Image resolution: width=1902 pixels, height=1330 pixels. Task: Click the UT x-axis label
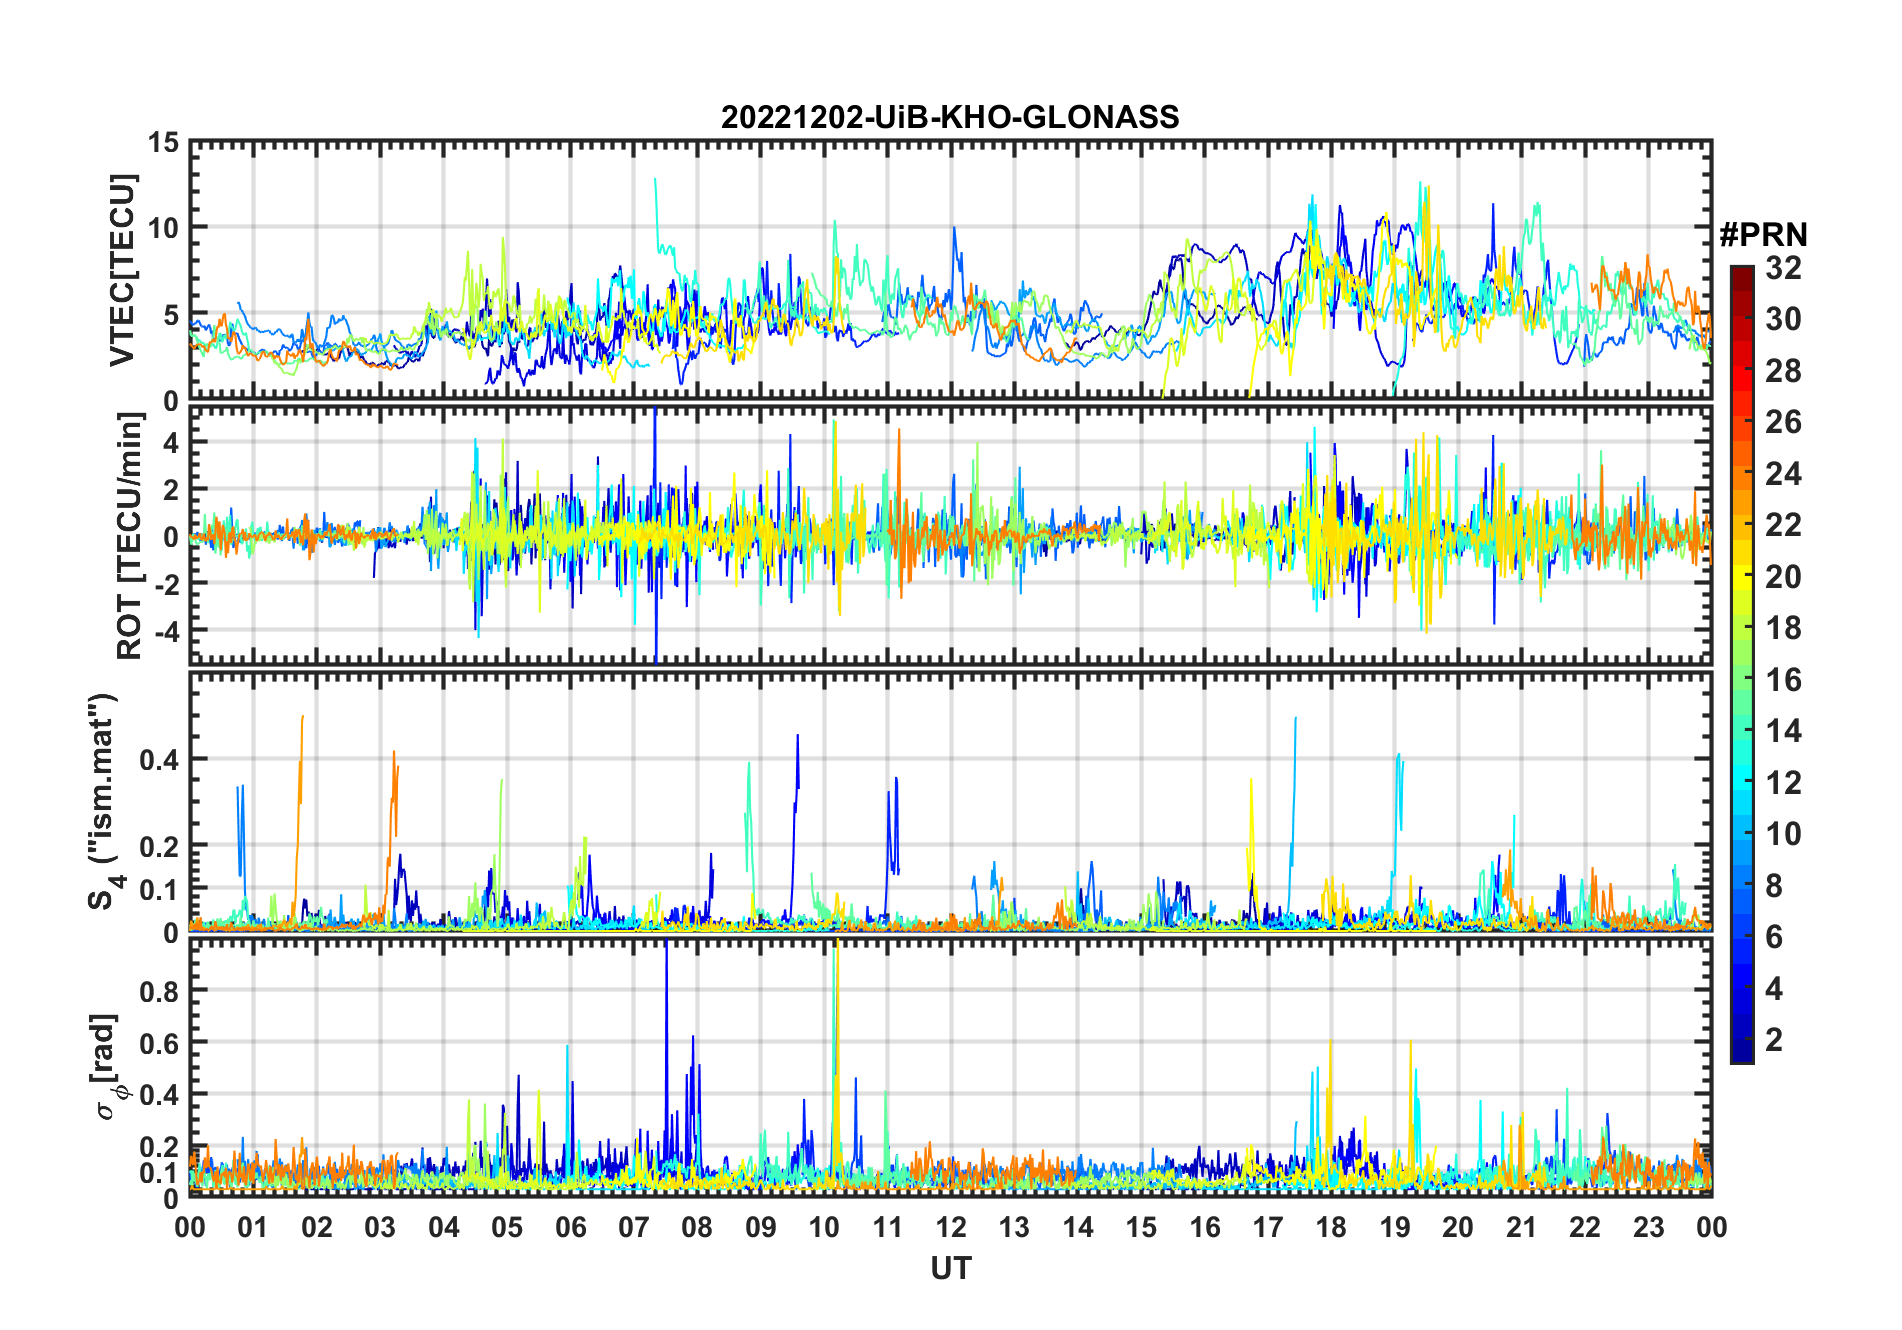click(x=950, y=1268)
